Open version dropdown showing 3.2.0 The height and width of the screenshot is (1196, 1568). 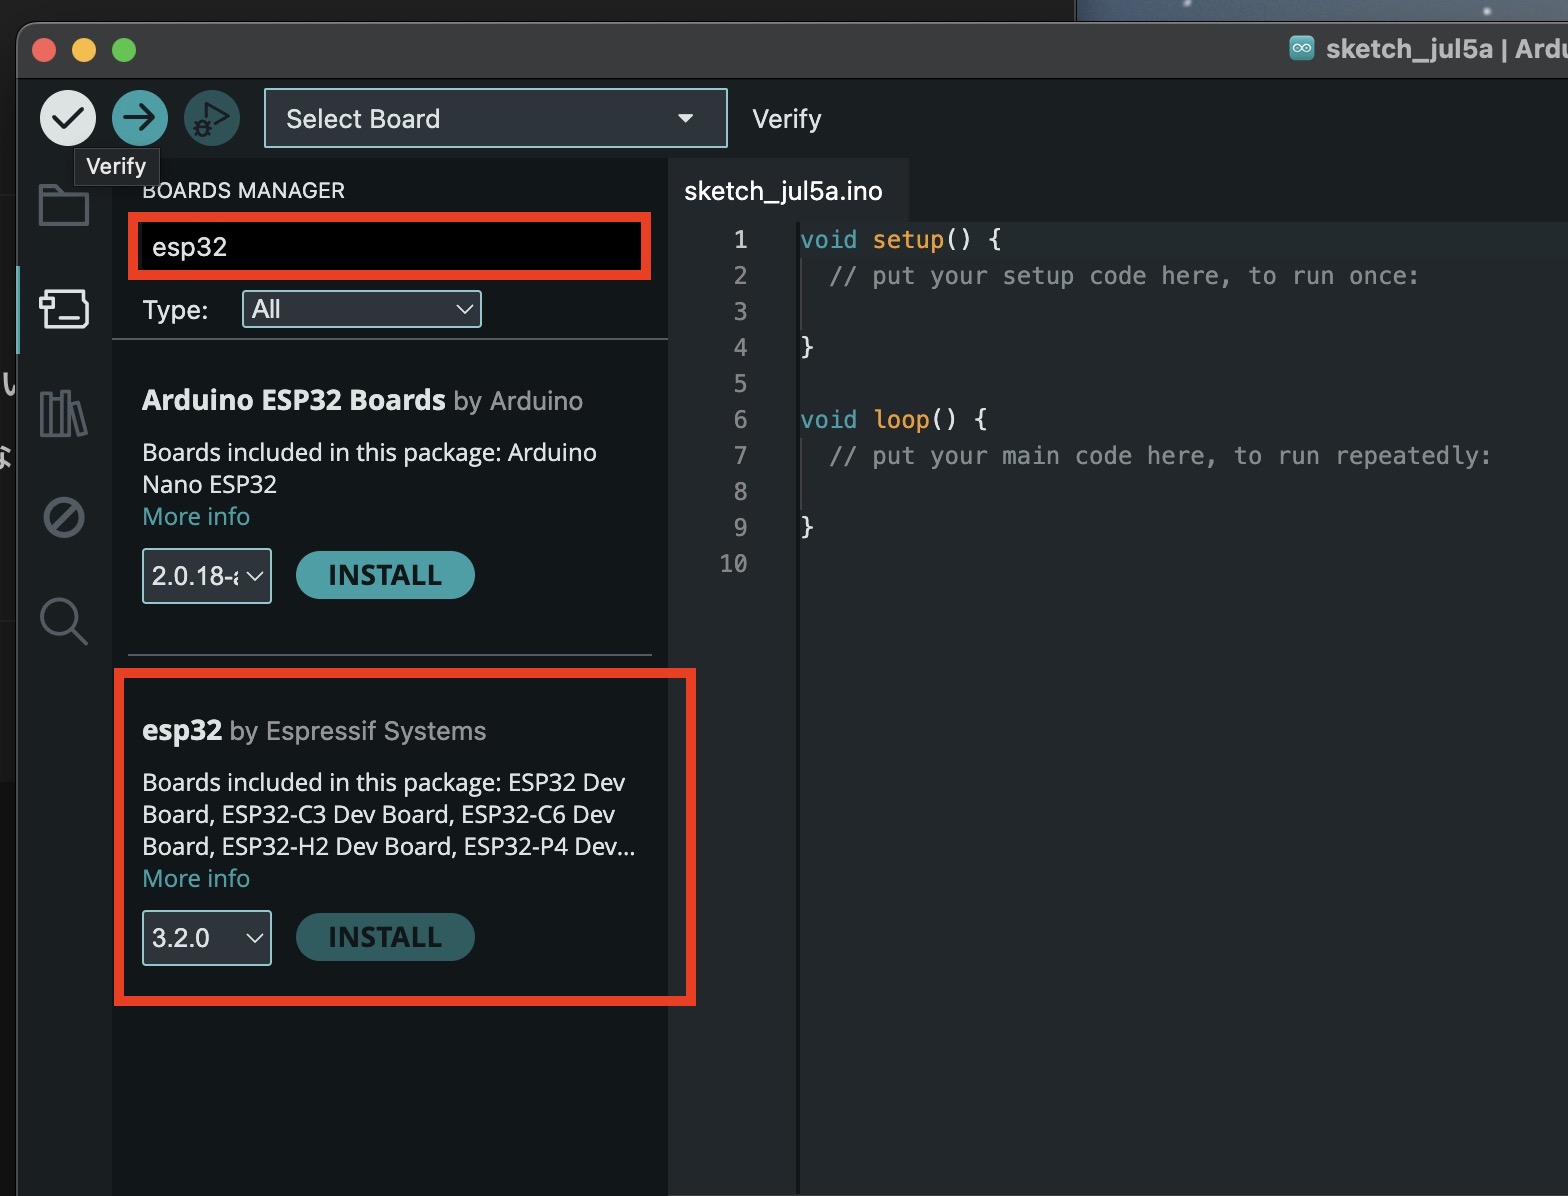coord(207,938)
